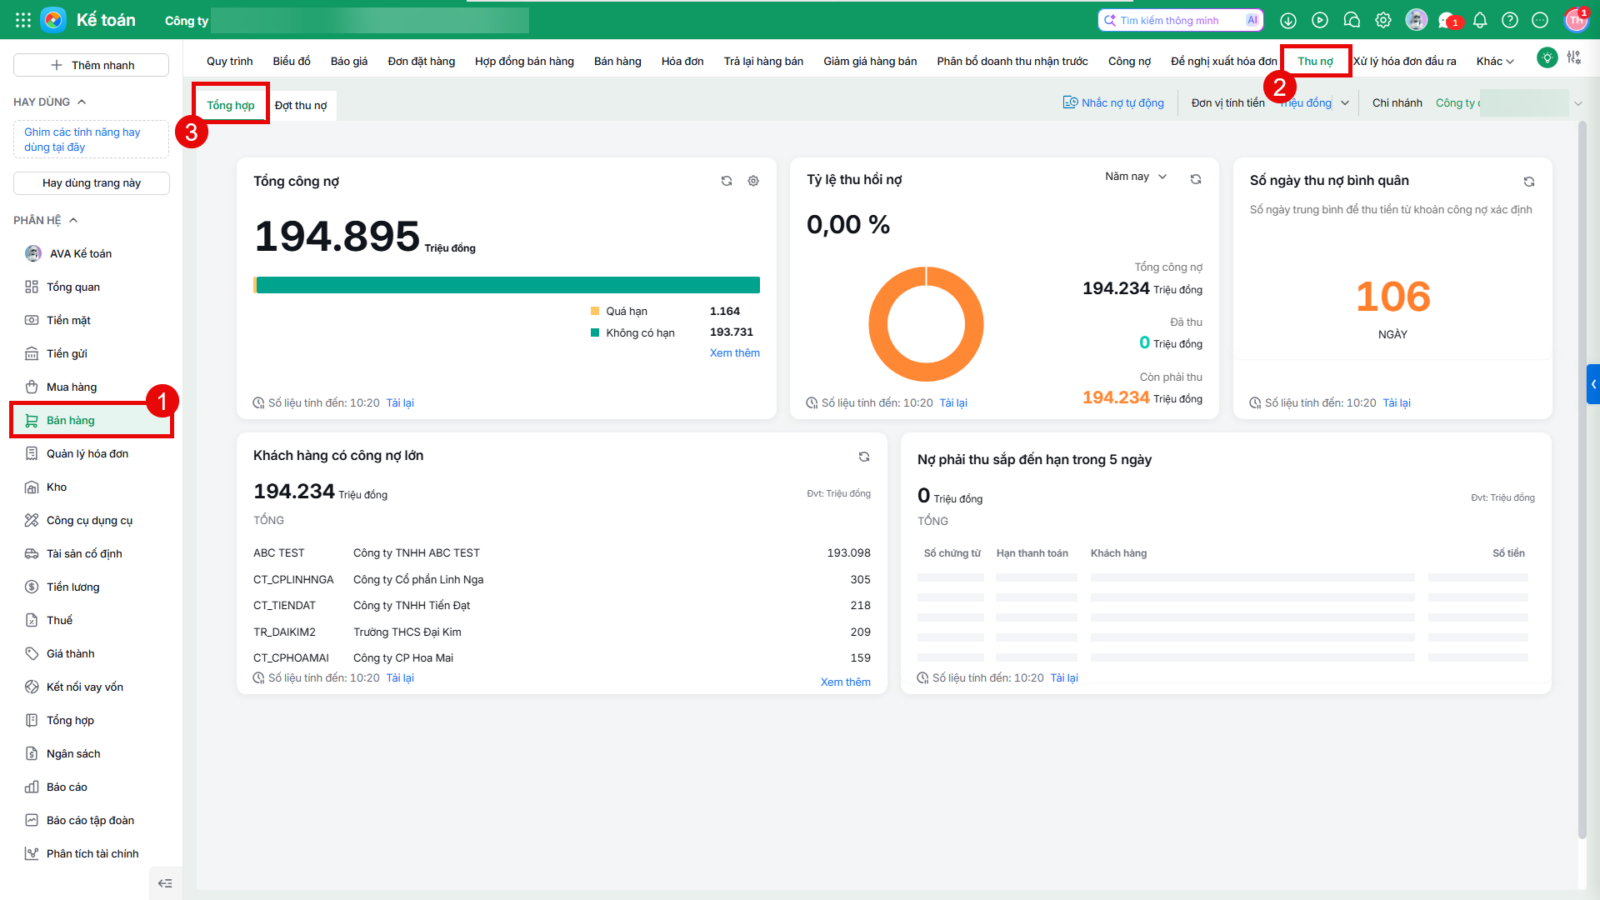1600x900 pixels.
Task: Open the Năm nay period dropdown
Action: tap(1136, 177)
